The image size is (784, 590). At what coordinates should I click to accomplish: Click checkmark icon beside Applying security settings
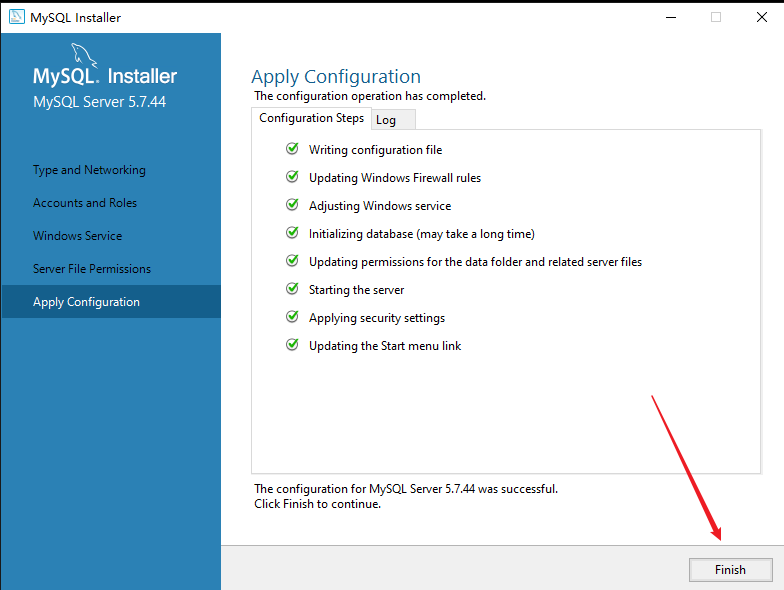pyautogui.click(x=292, y=316)
